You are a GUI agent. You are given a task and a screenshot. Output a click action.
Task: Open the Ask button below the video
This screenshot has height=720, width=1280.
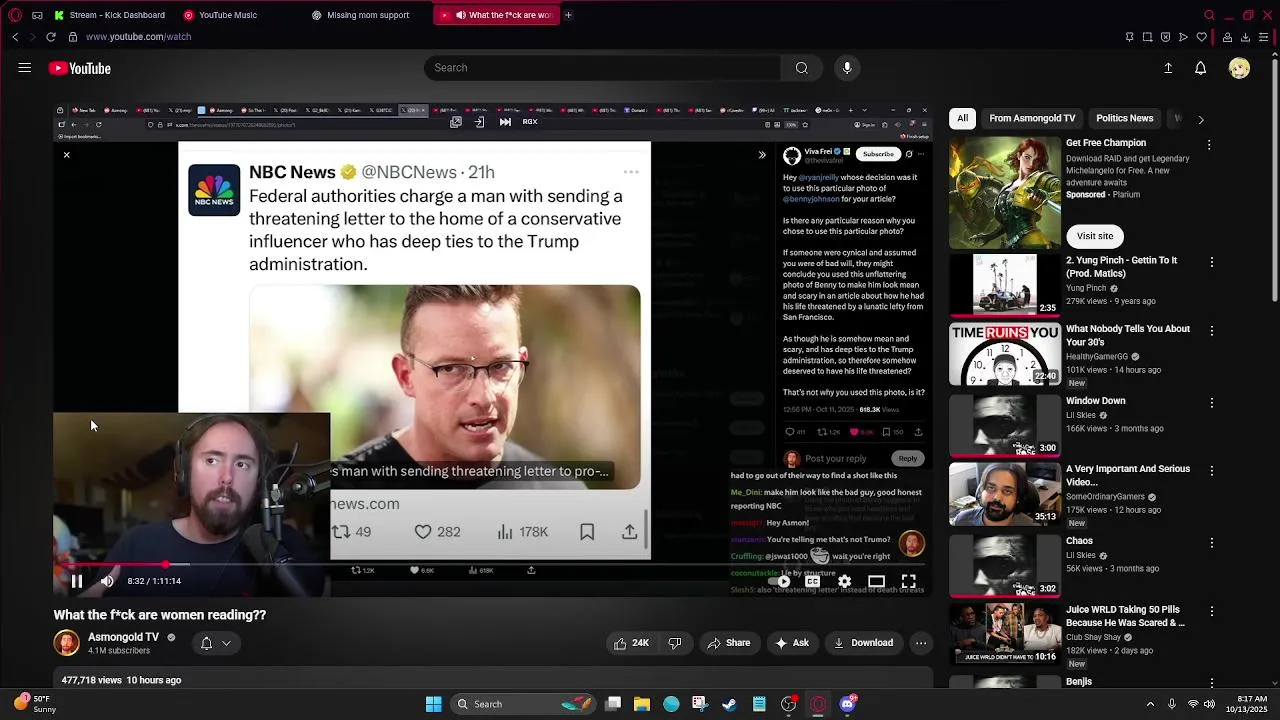(792, 643)
